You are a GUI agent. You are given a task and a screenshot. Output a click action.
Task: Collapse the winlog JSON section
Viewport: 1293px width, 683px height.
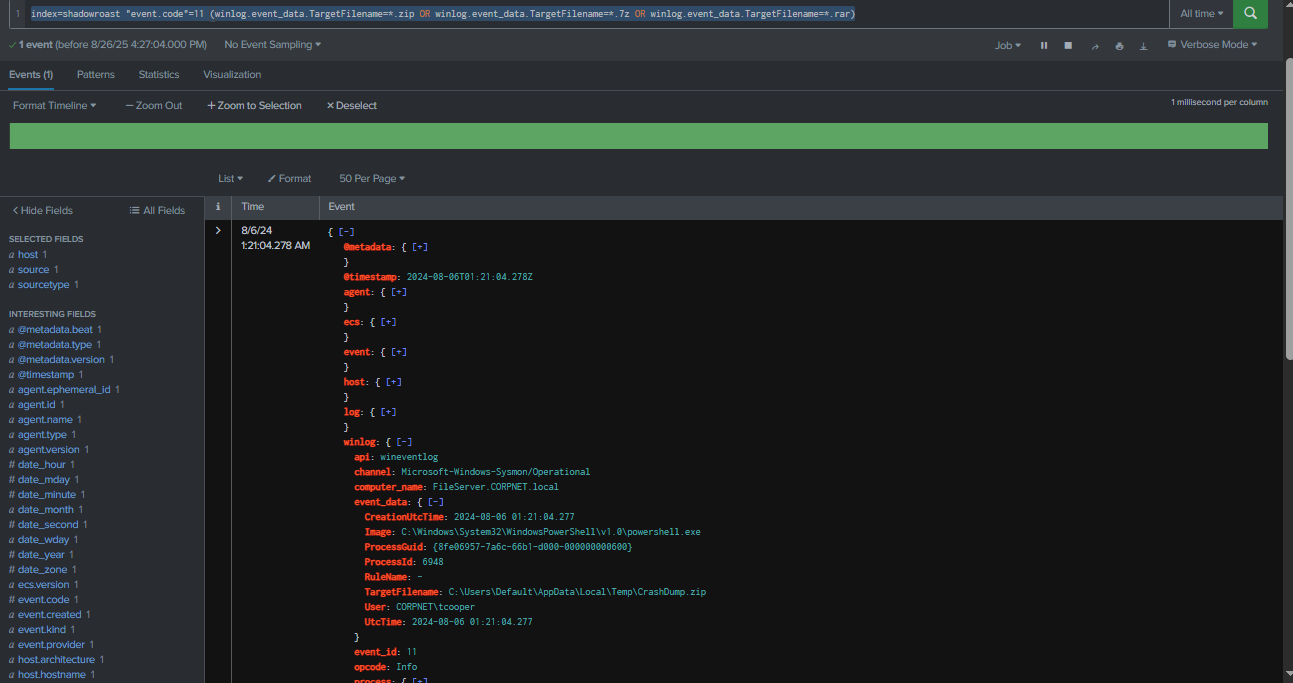point(404,442)
